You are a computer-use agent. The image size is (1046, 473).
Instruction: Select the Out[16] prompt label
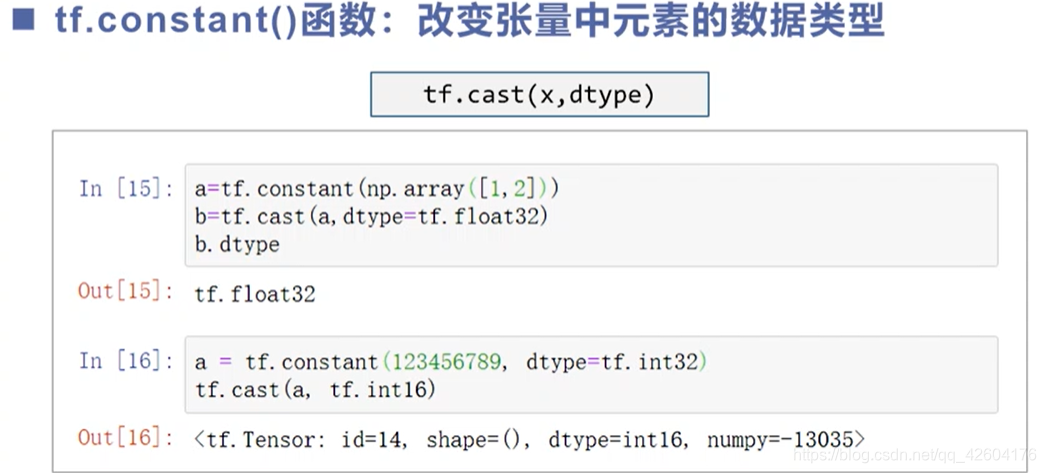click(126, 438)
